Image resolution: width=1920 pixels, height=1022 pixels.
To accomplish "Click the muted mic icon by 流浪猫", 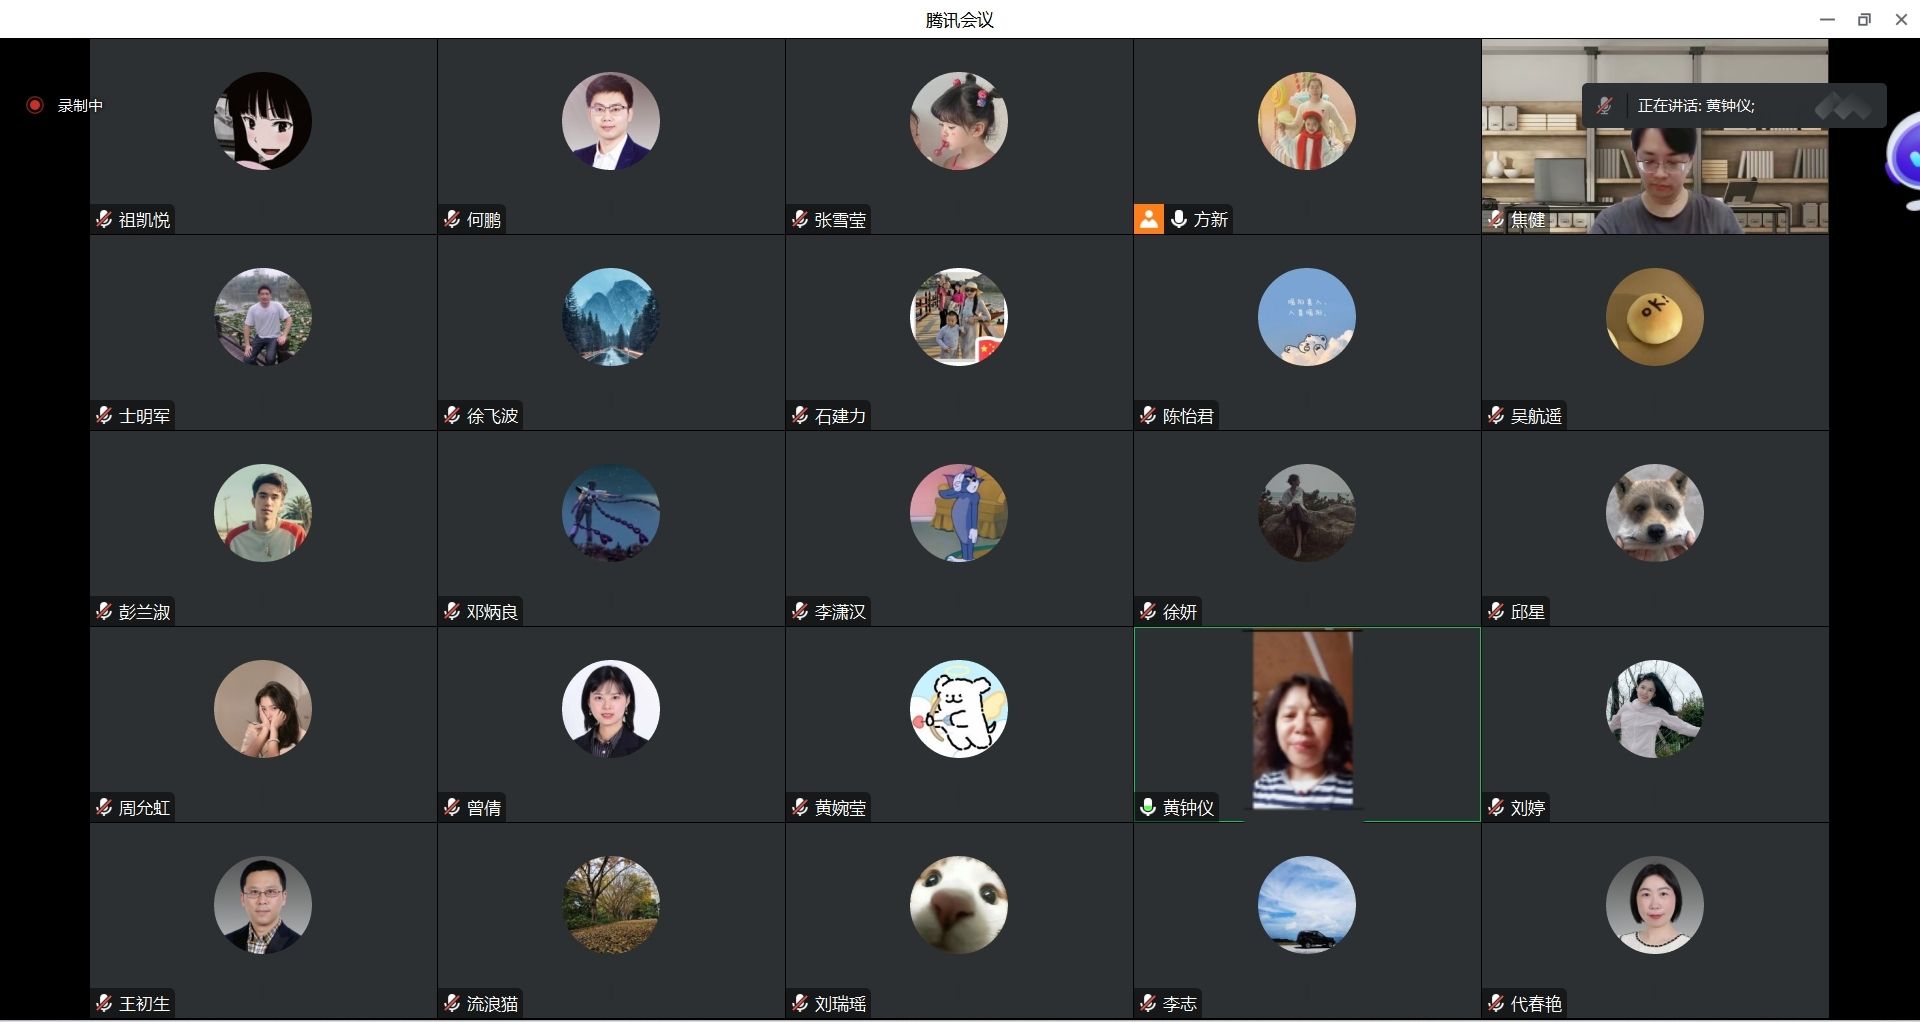I will [452, 1003].
